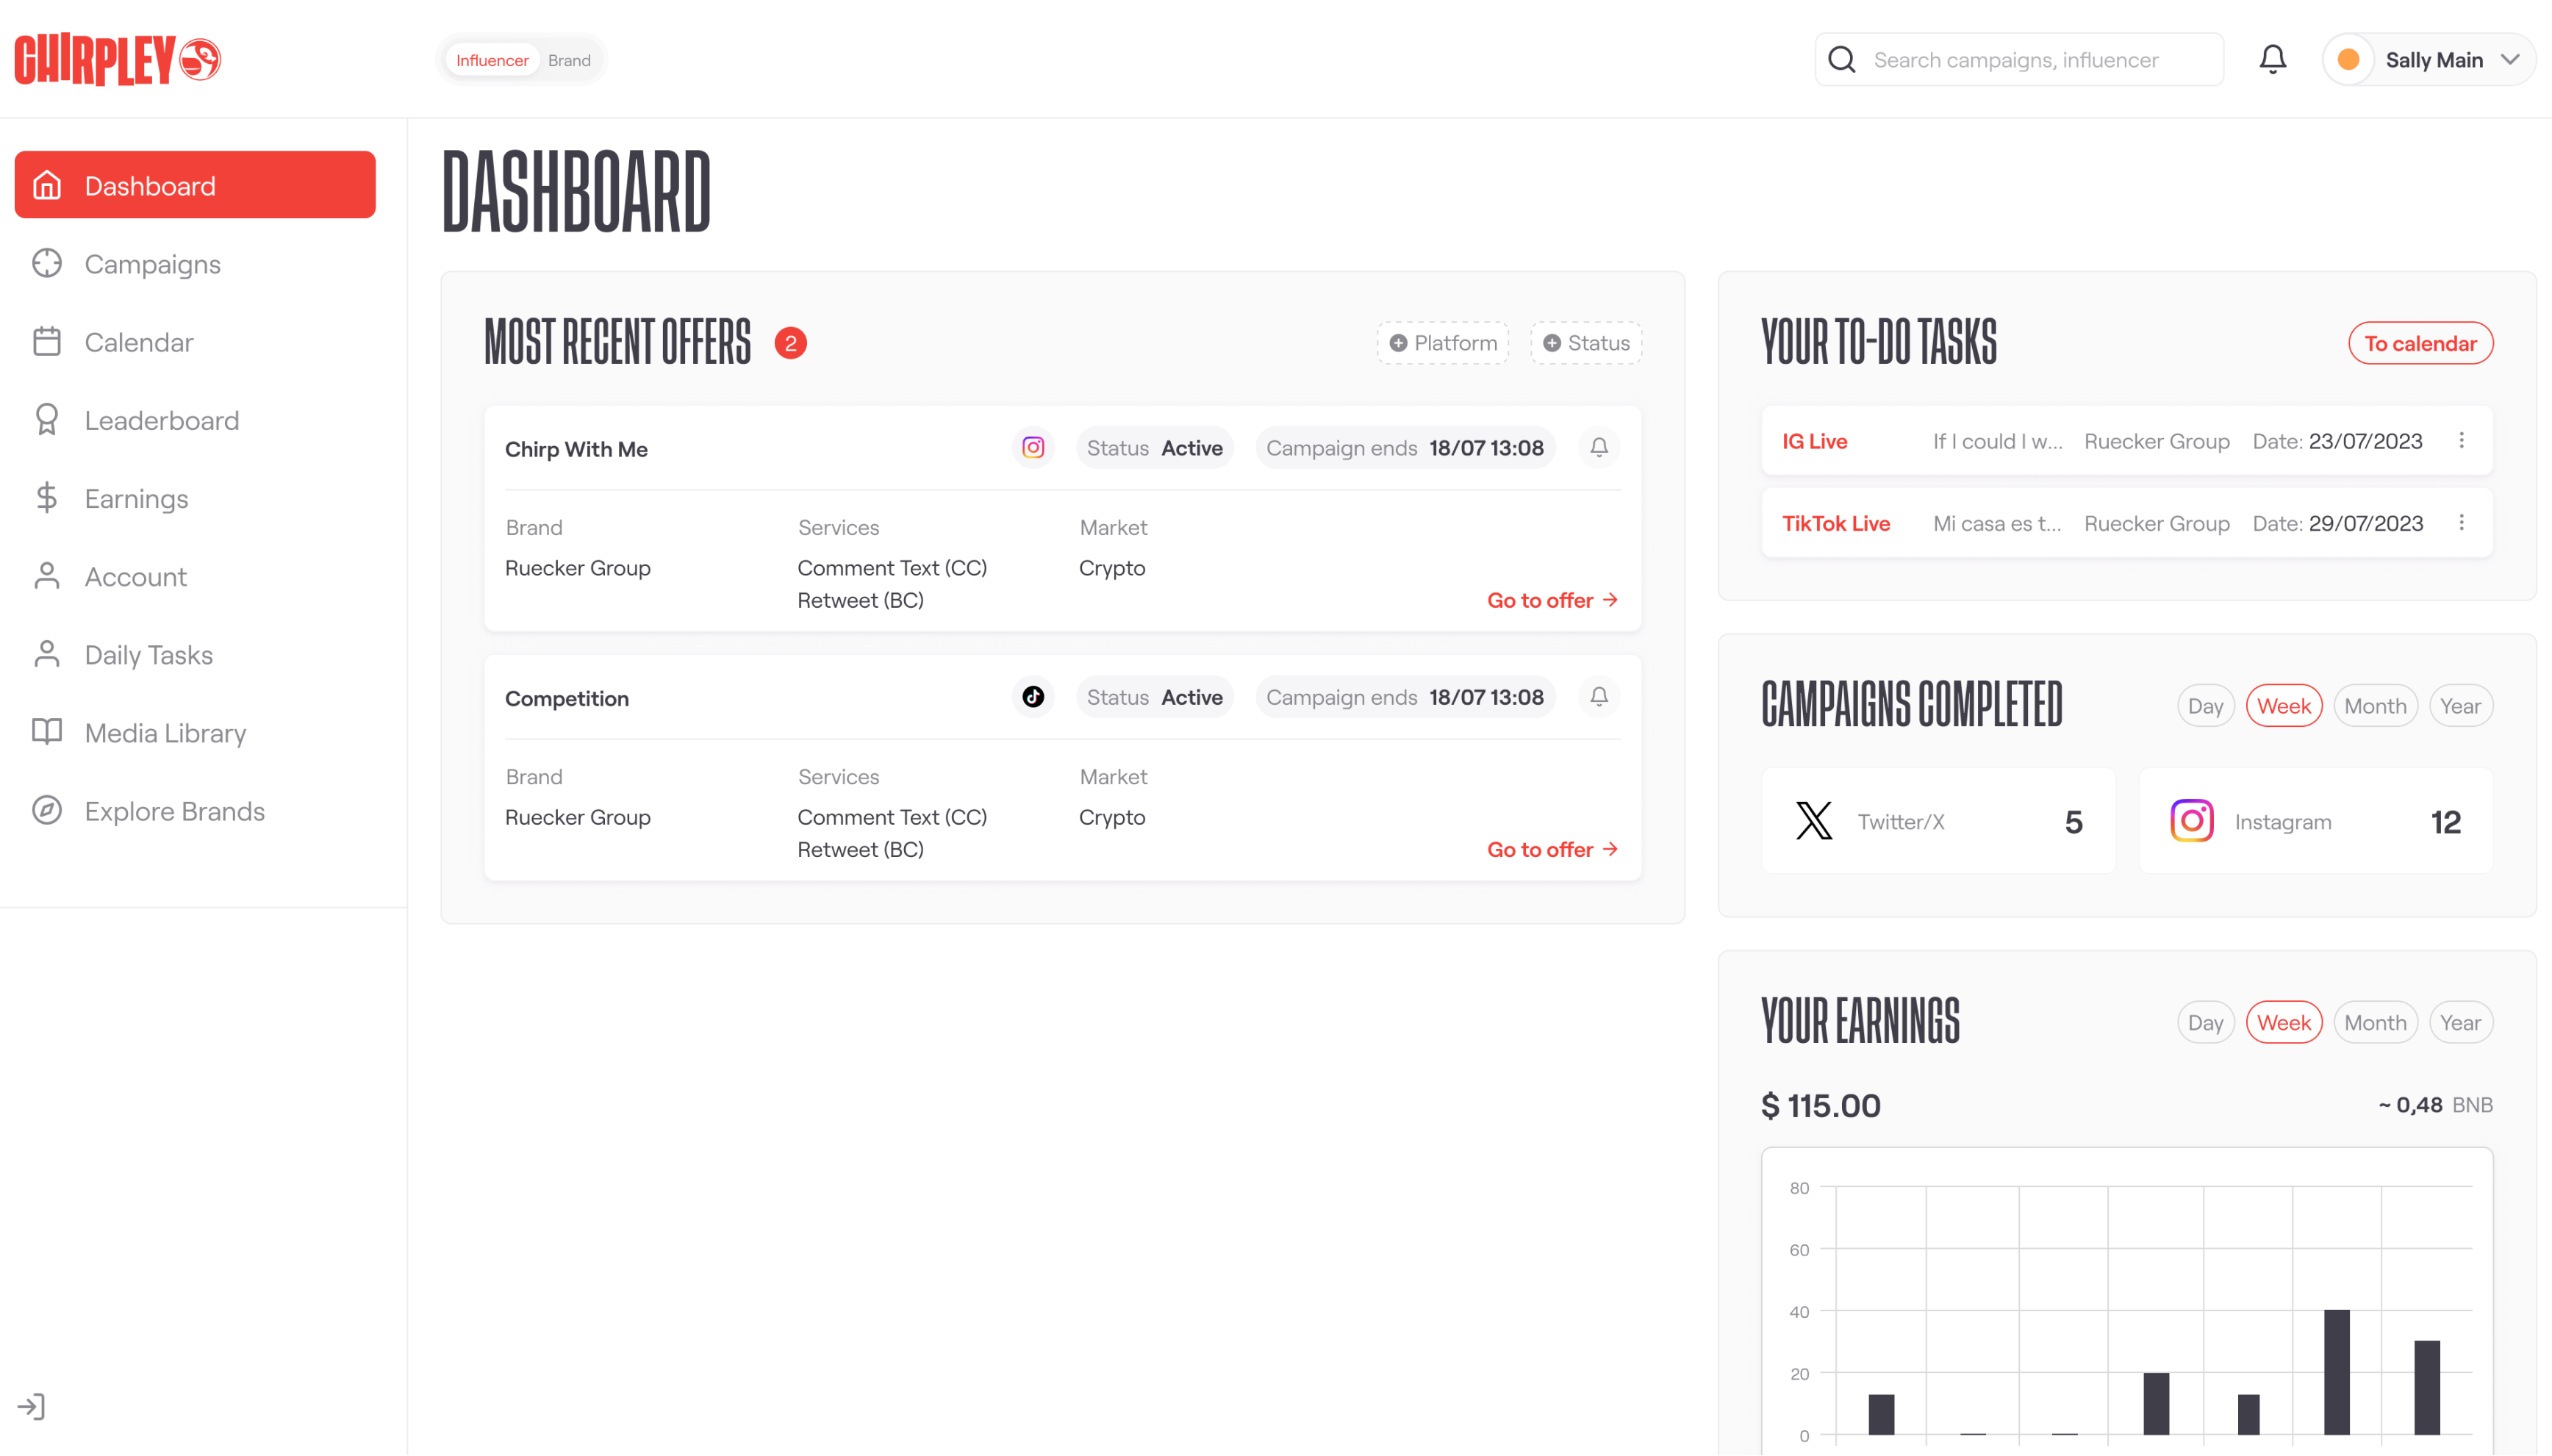Screen dimensions: 2552x1456
Task: Open three-dot menu for TikTok Live task
Action: pos(2461,523)
